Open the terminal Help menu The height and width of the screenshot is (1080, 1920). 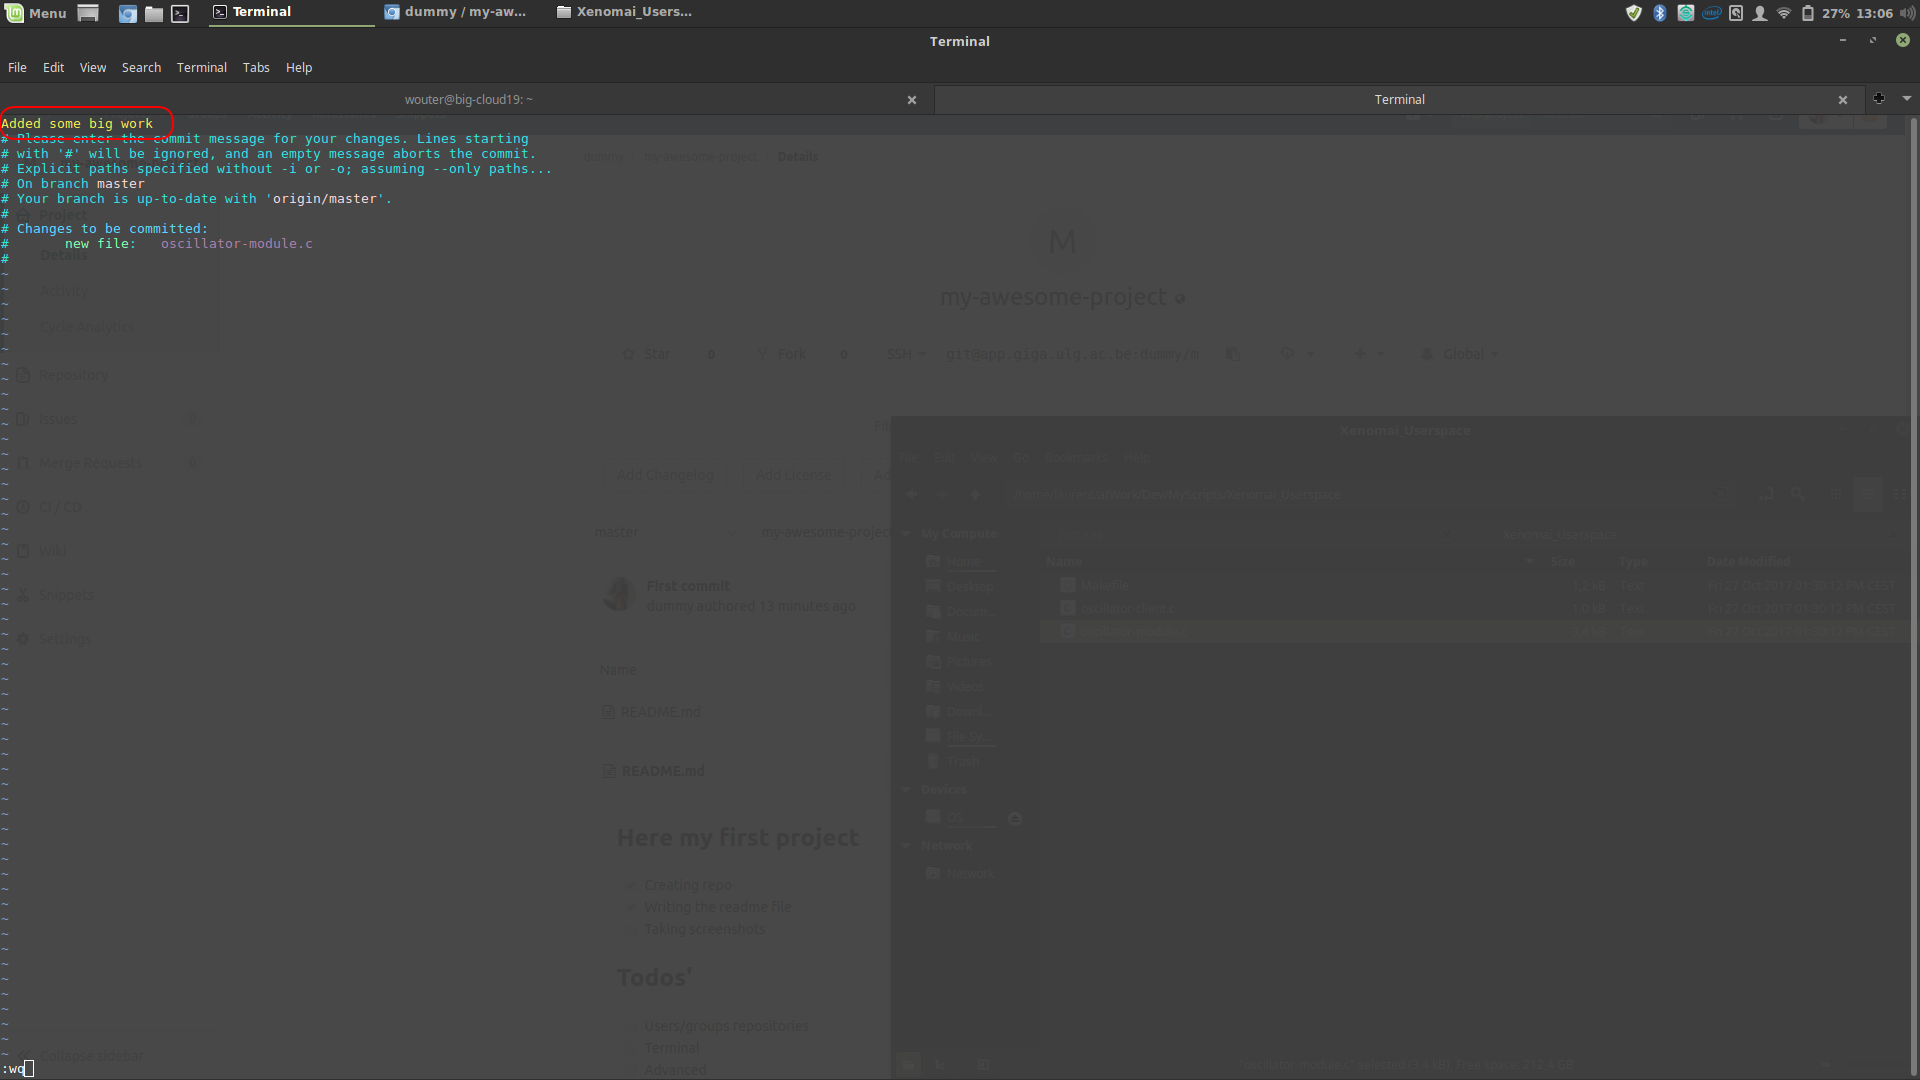click(x=299, y=67)
